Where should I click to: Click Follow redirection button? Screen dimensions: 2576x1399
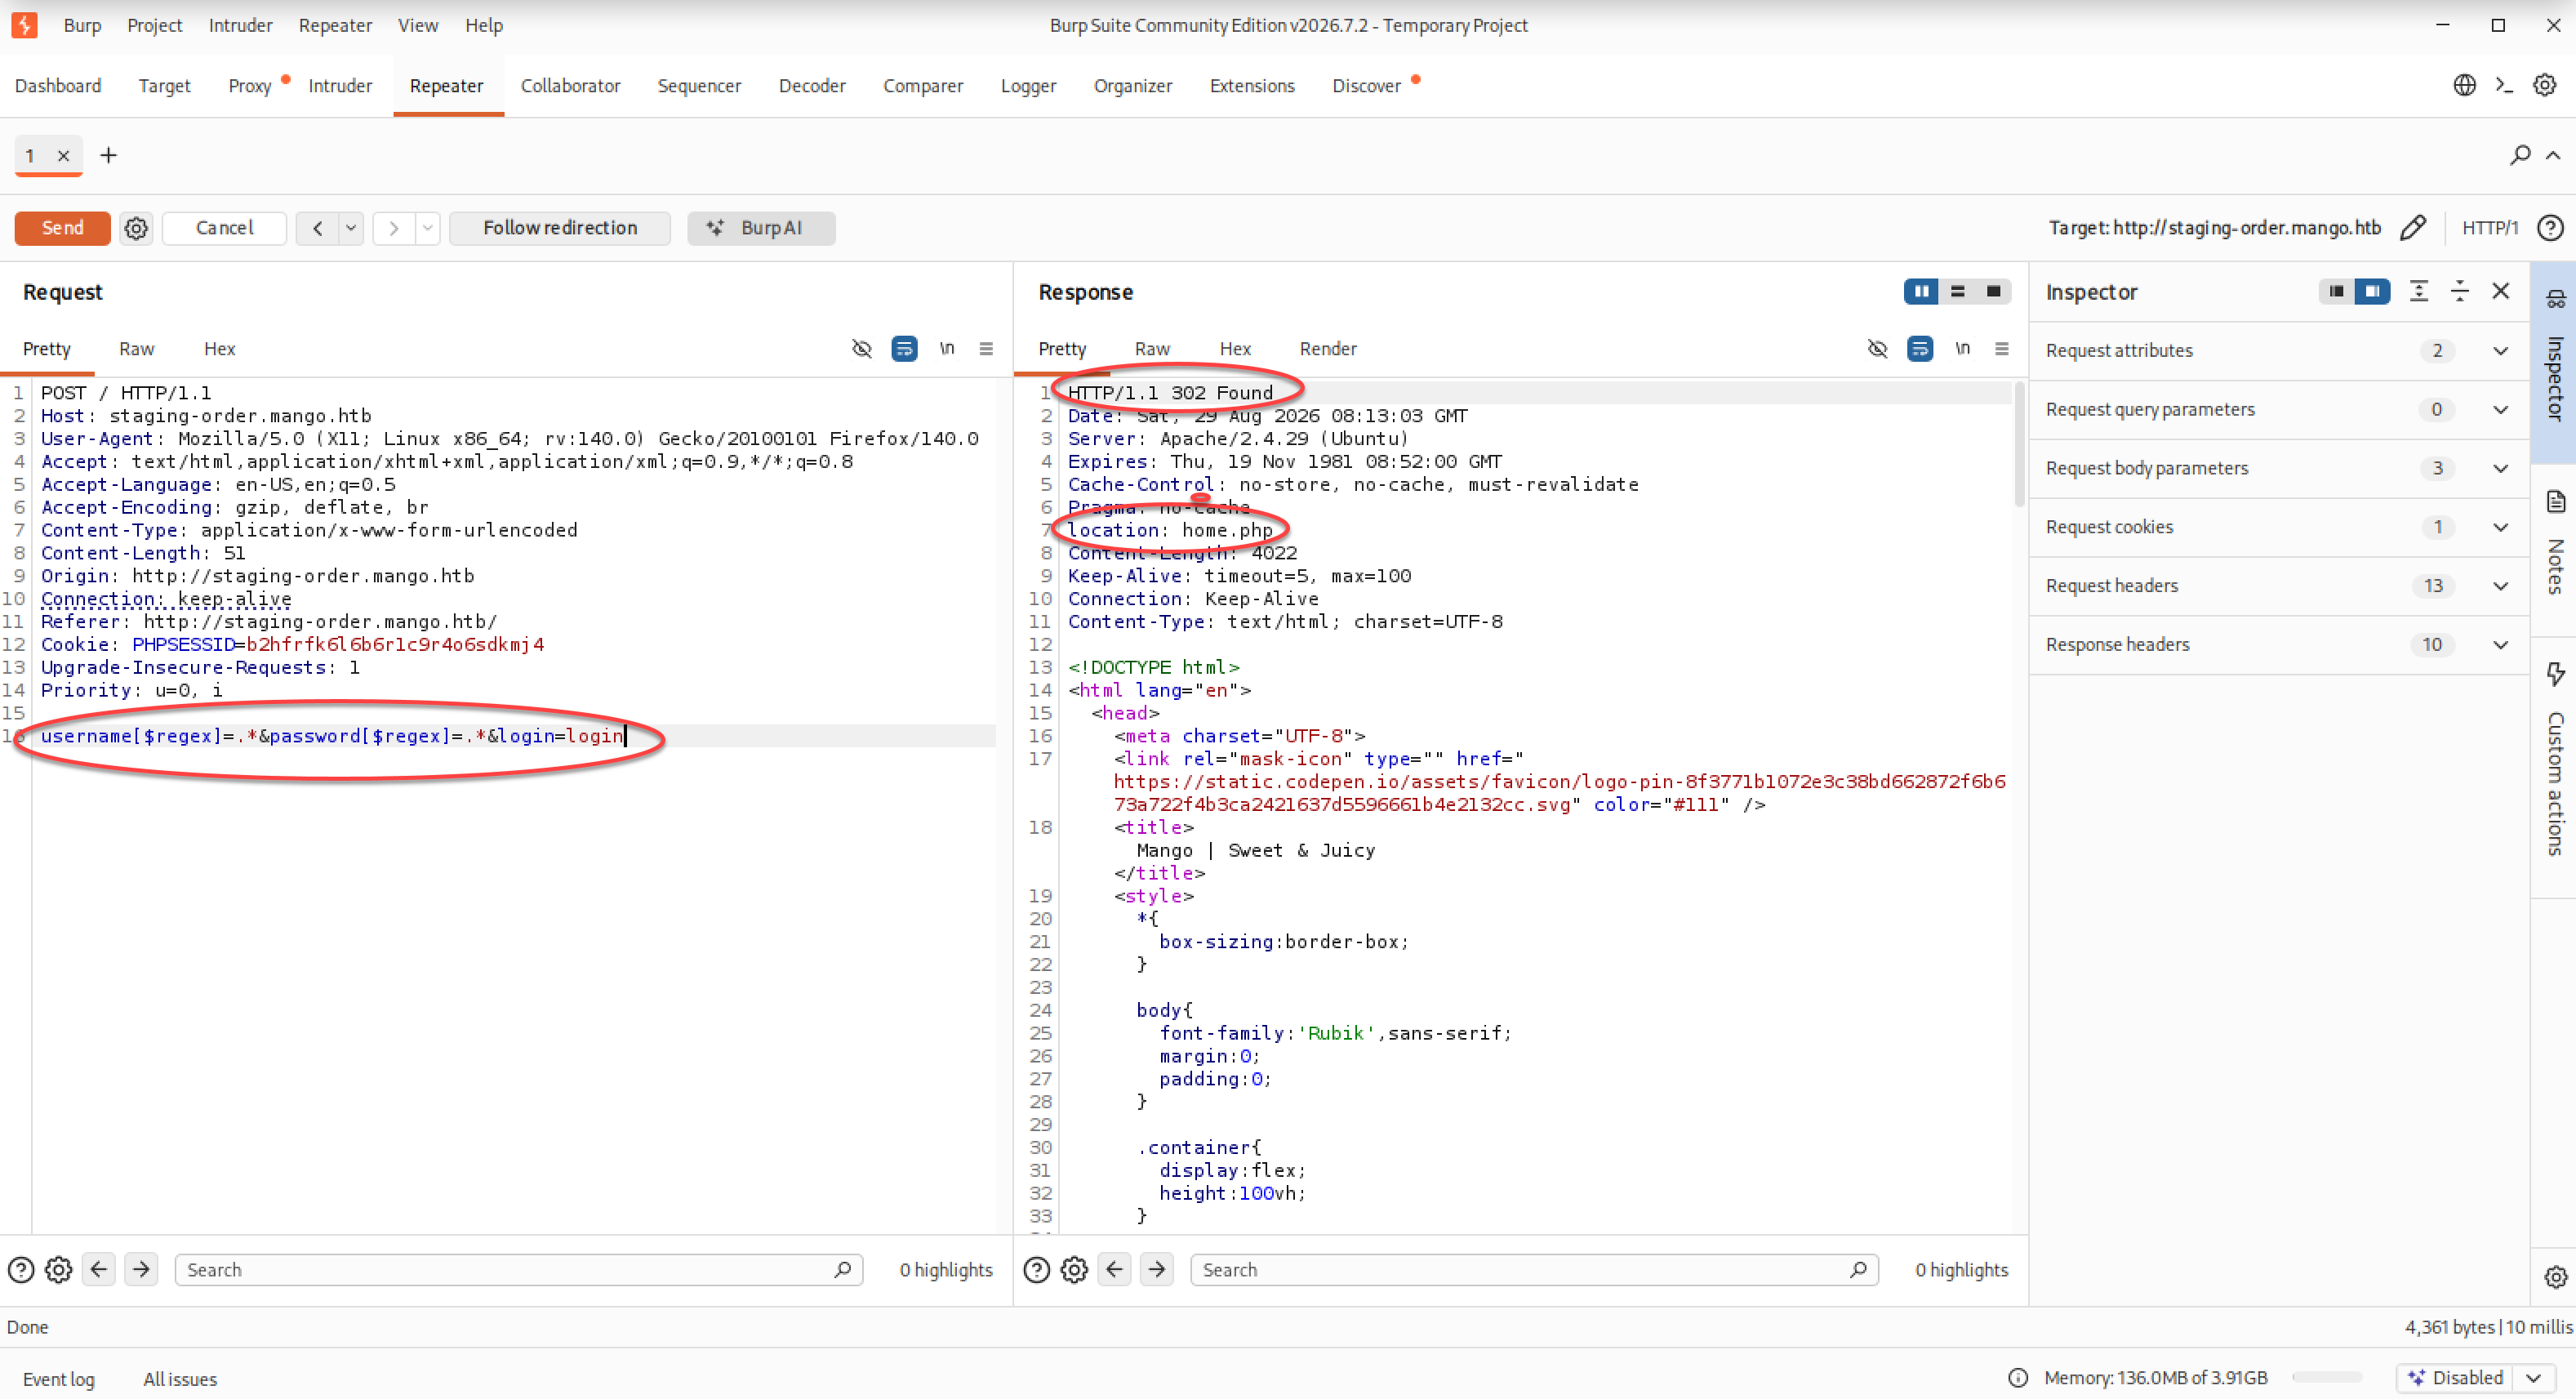[560, 228]
